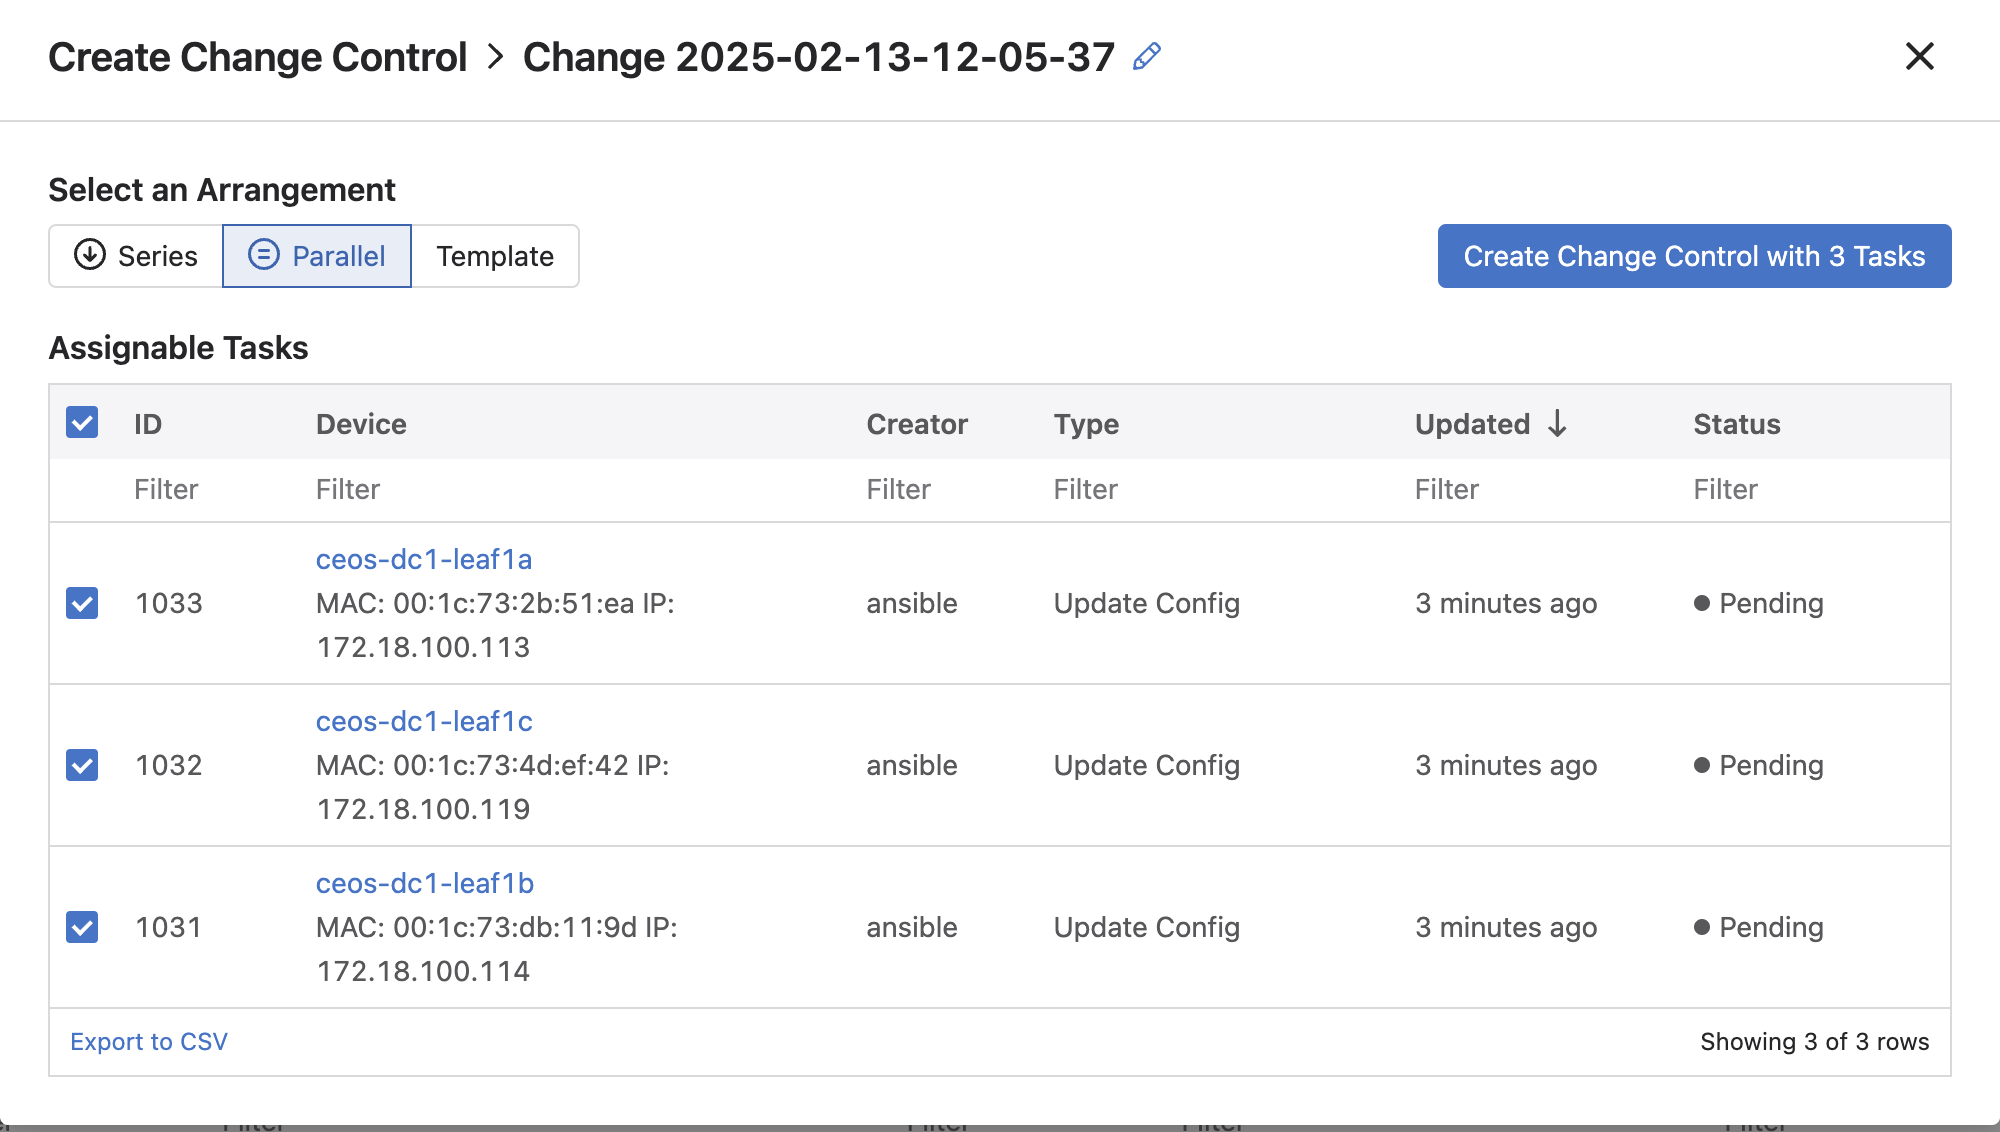The width and height of the screenshot is (2000, 1132).
Task: Select the Parallel tab arrangement
Action: point(316,256)
